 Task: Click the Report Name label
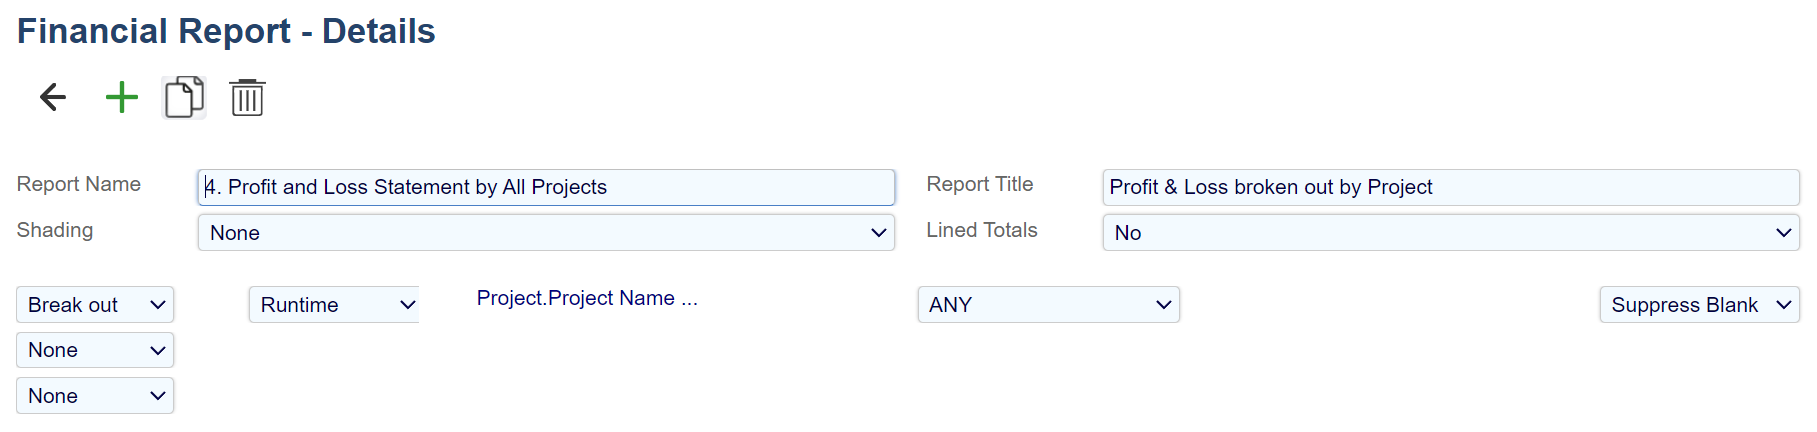79,184
